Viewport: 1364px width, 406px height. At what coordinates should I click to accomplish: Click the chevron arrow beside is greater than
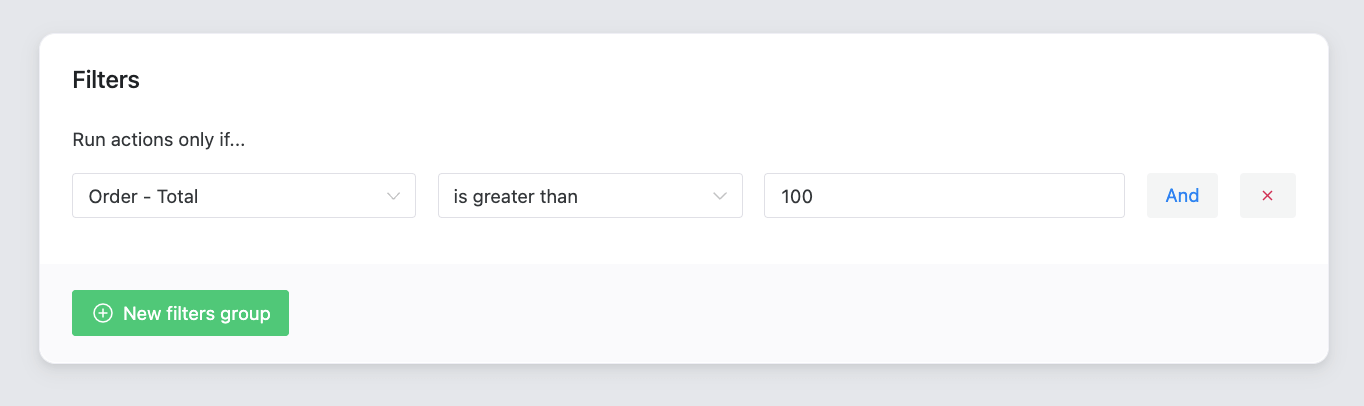pyautogui.click(x=720, y=197)
